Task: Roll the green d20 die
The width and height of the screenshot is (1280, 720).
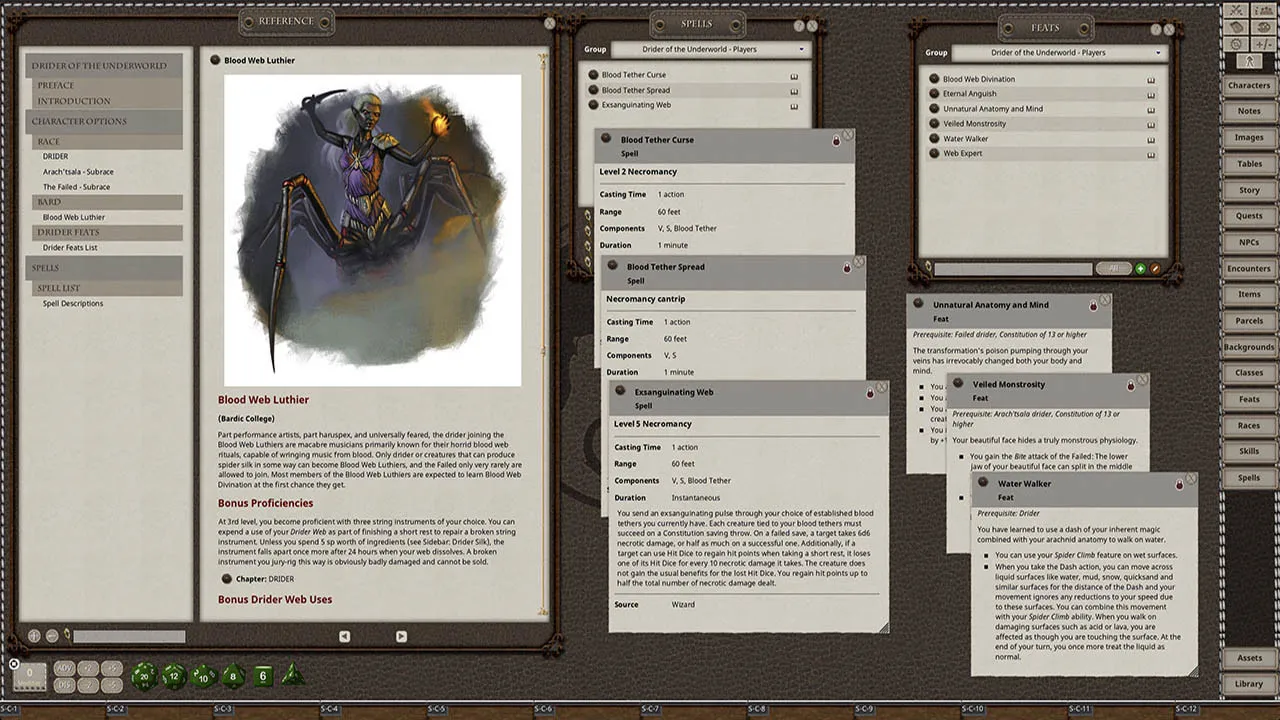Action: [144, 675]
